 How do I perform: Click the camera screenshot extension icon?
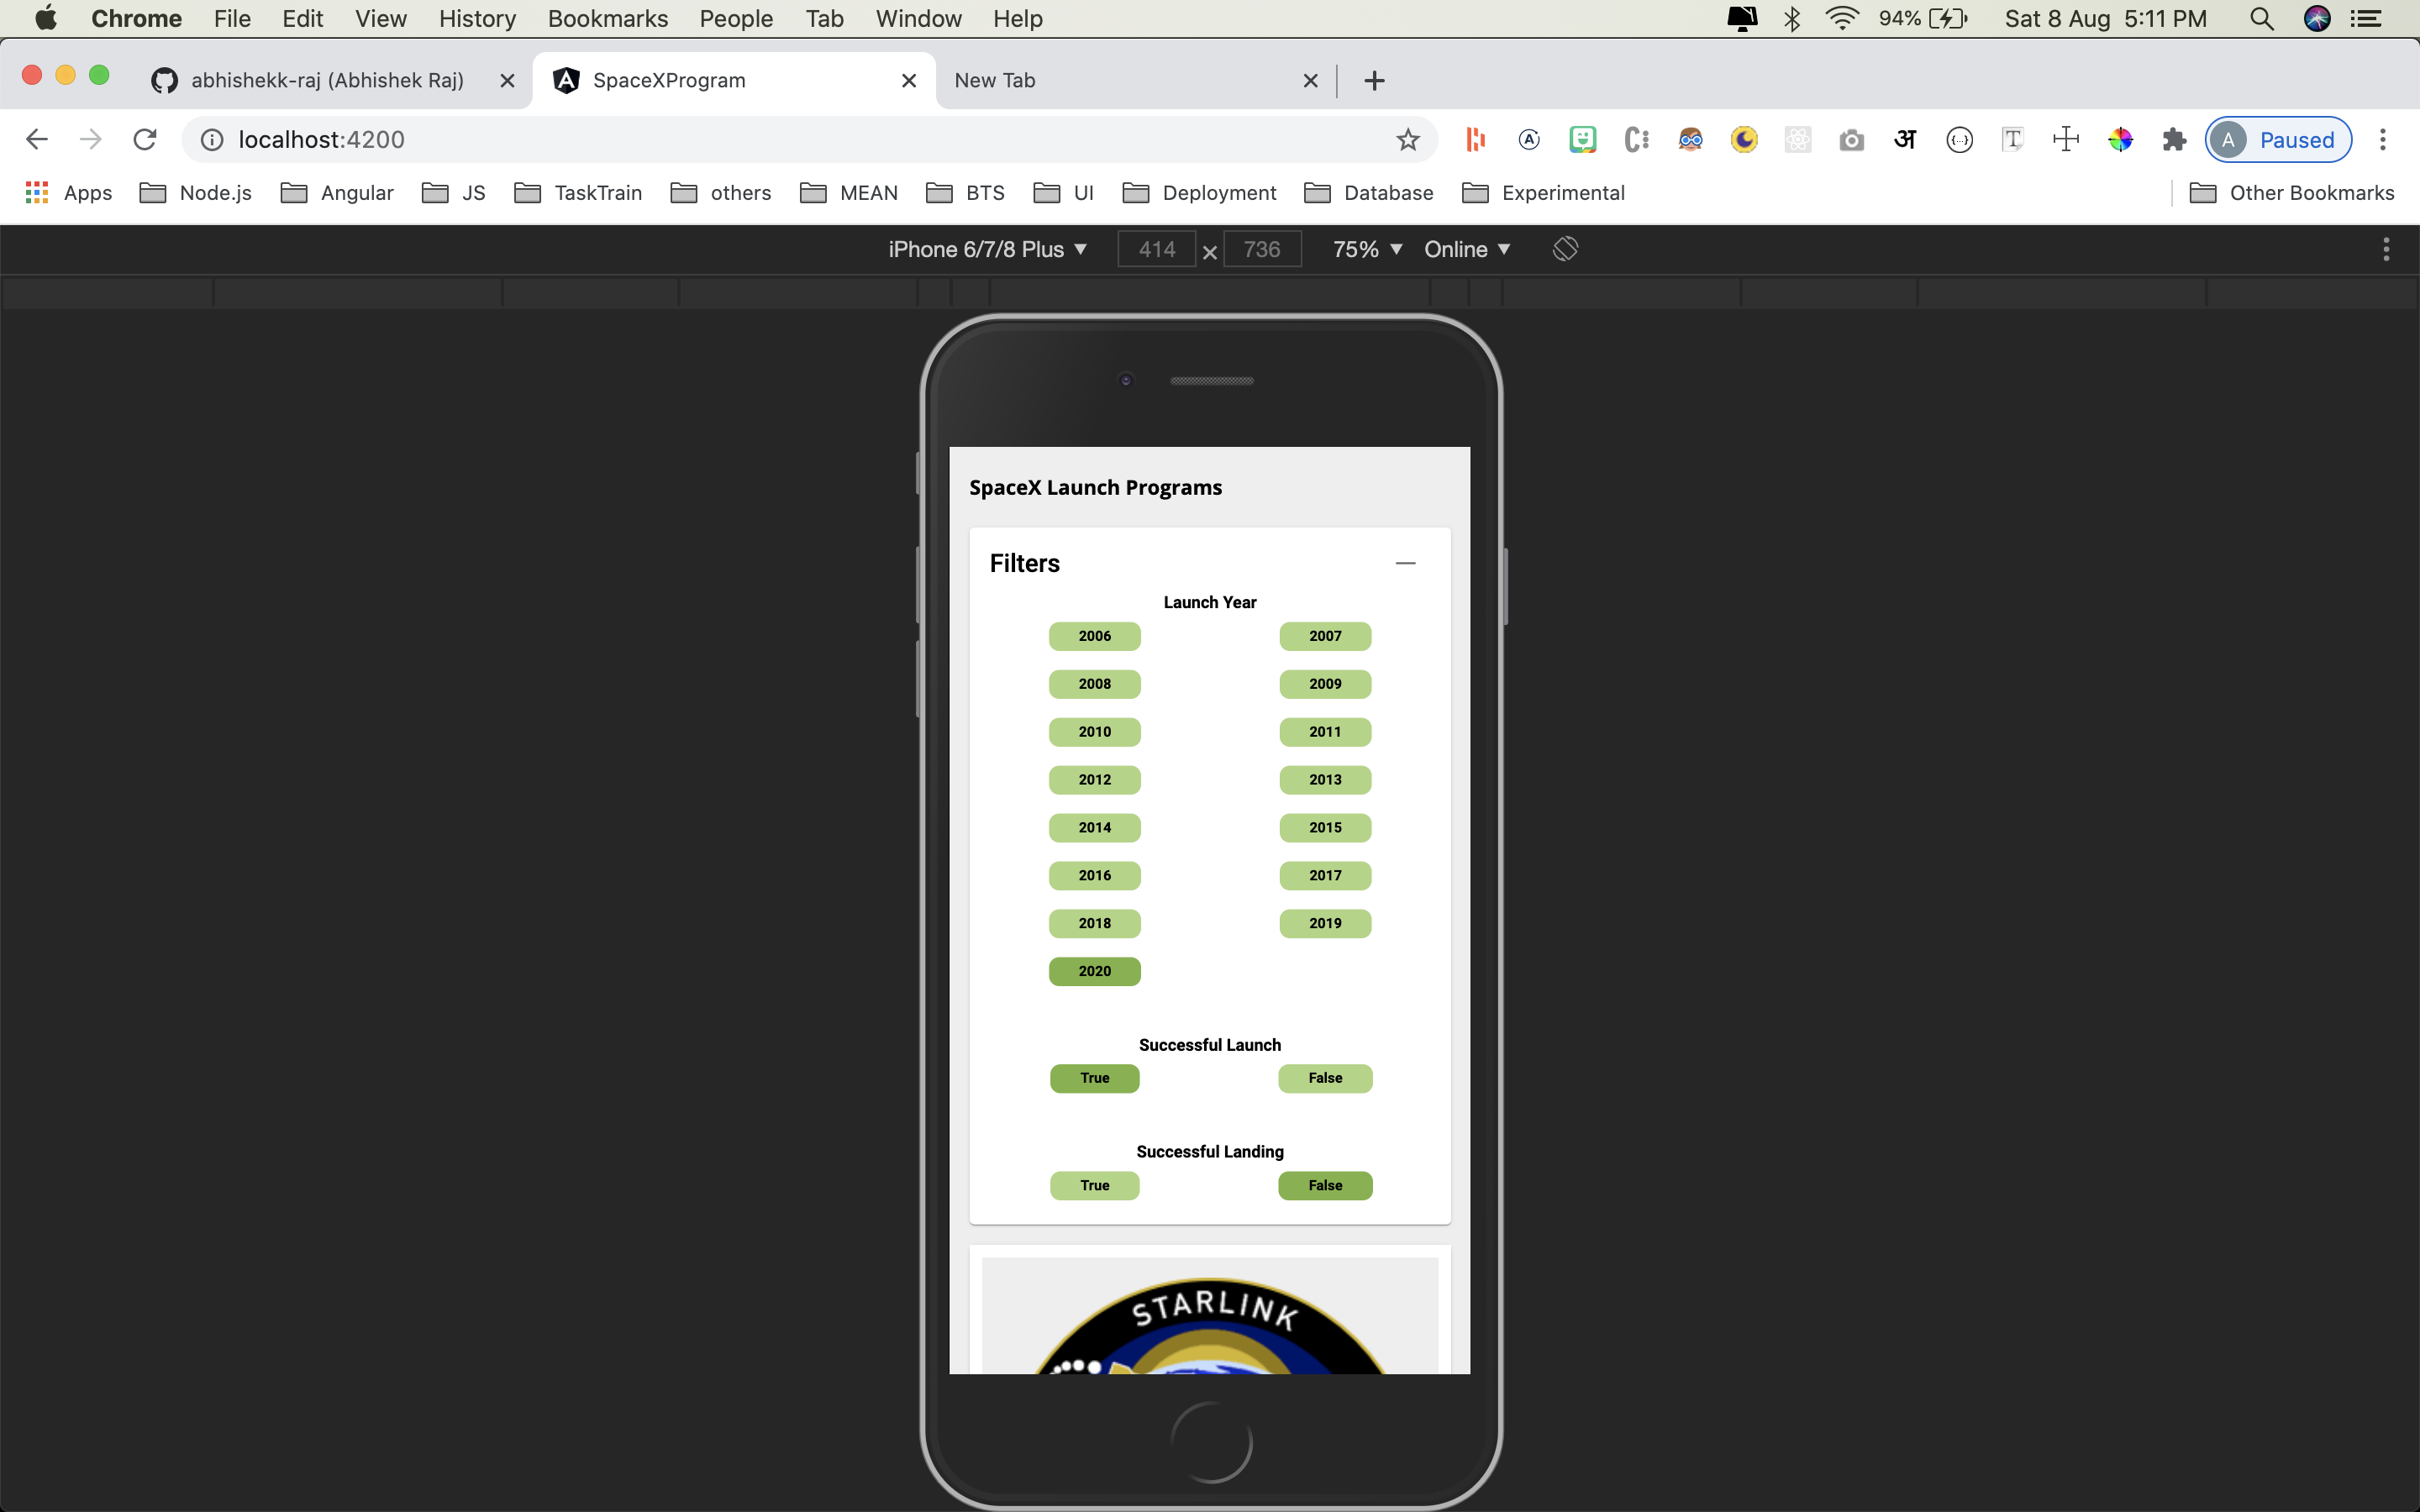(x=1851, y=139)
